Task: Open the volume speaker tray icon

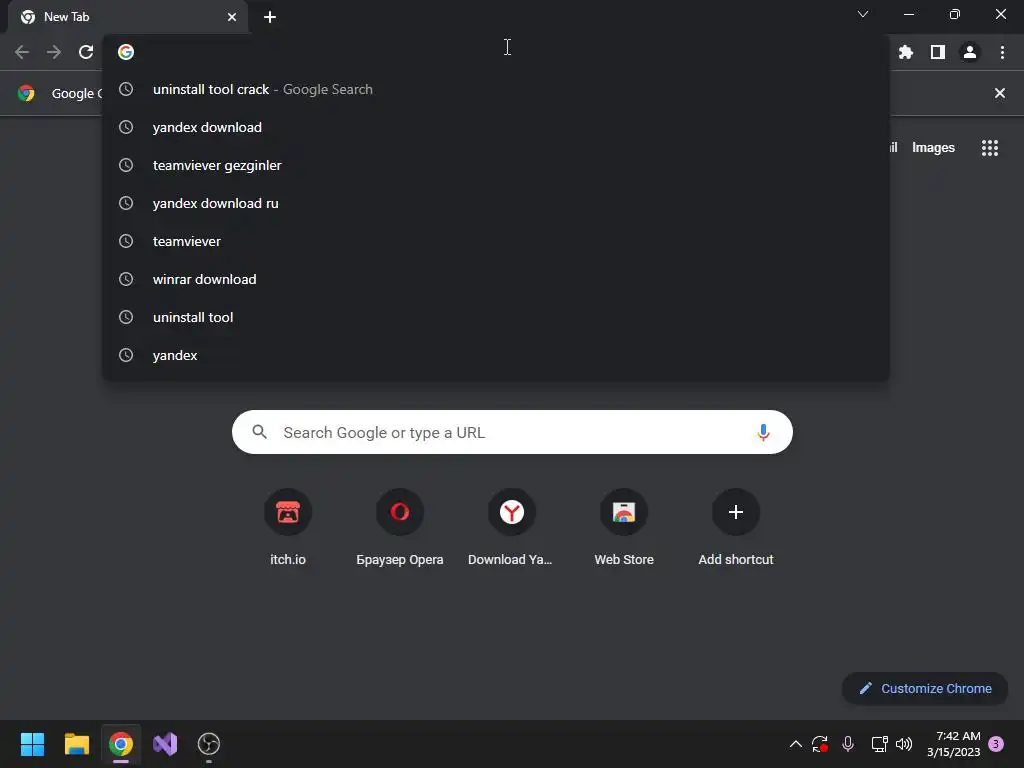Action: [904, 744]
